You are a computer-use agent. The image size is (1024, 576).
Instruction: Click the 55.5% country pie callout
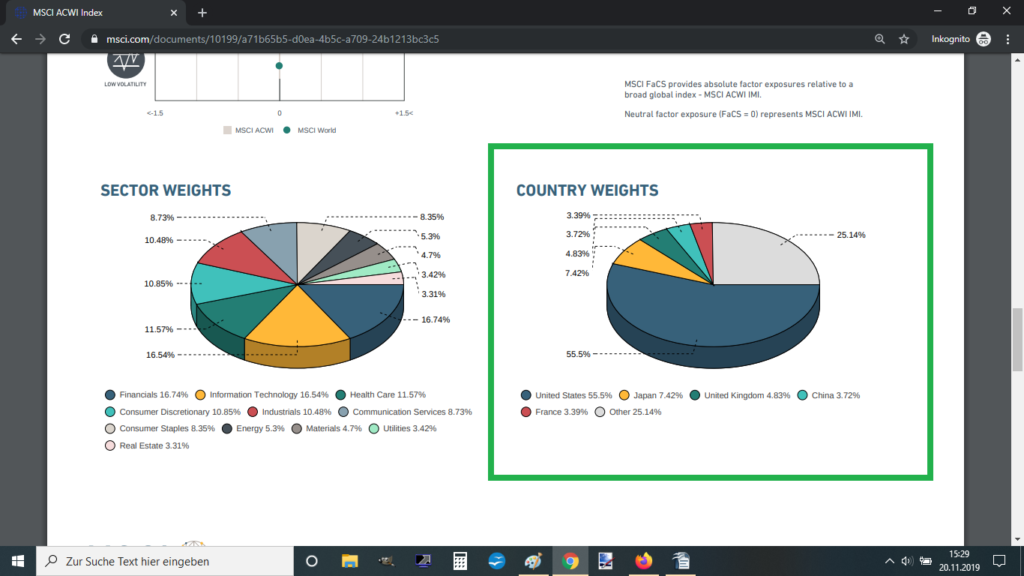coord(578,355)
